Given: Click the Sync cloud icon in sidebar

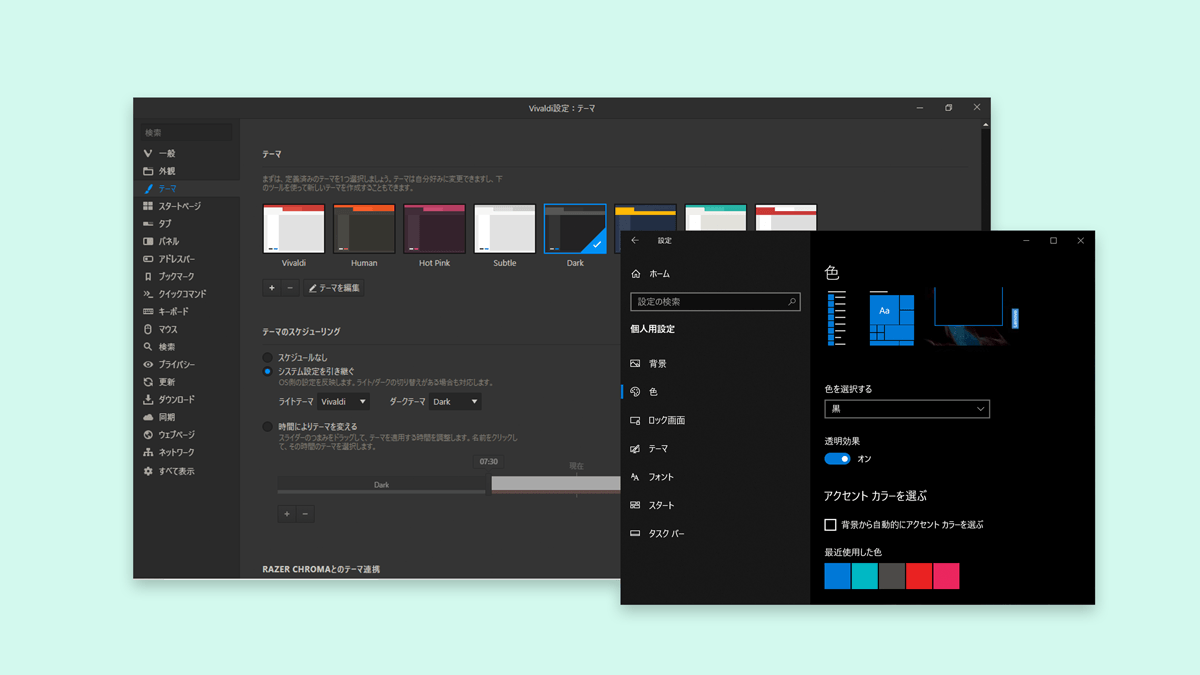Looking at the screenshot, I should [148, 417].
